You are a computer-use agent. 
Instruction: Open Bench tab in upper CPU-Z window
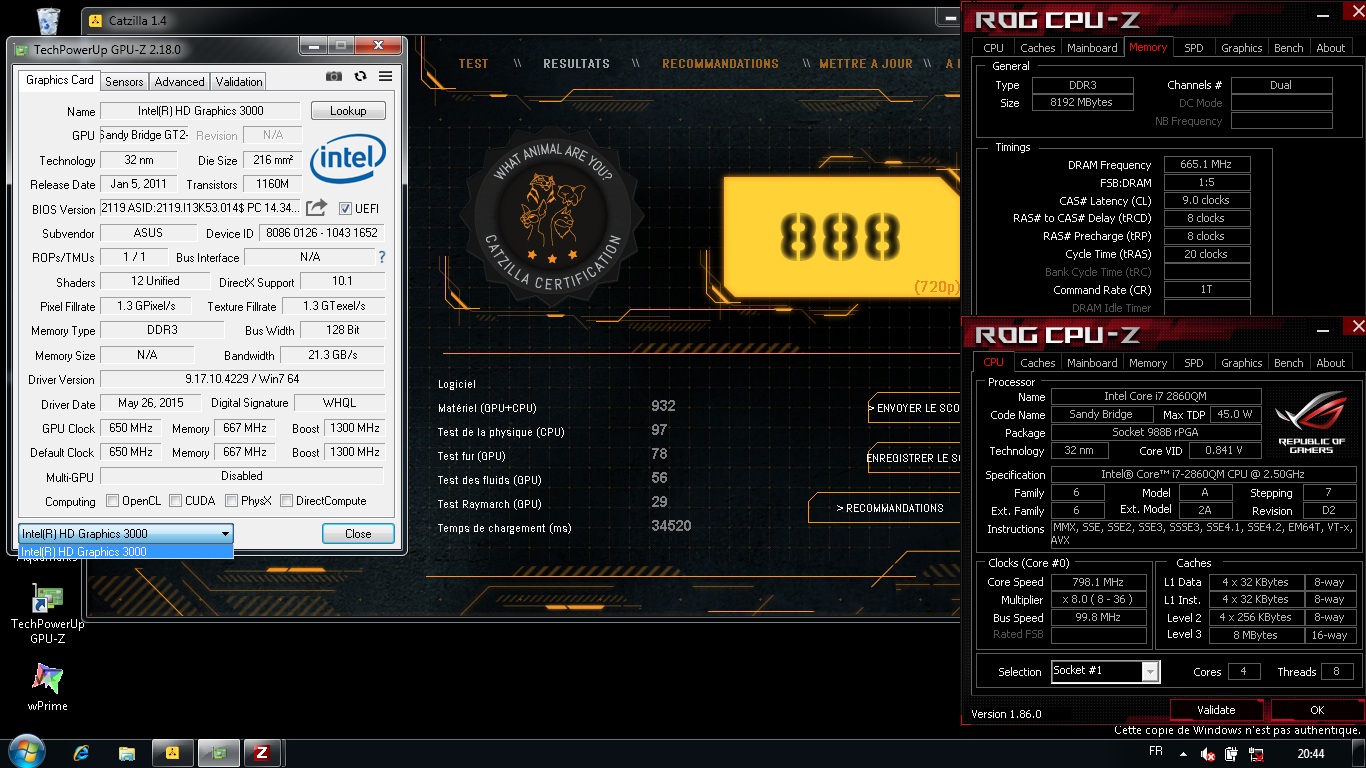click(1288, 48)
